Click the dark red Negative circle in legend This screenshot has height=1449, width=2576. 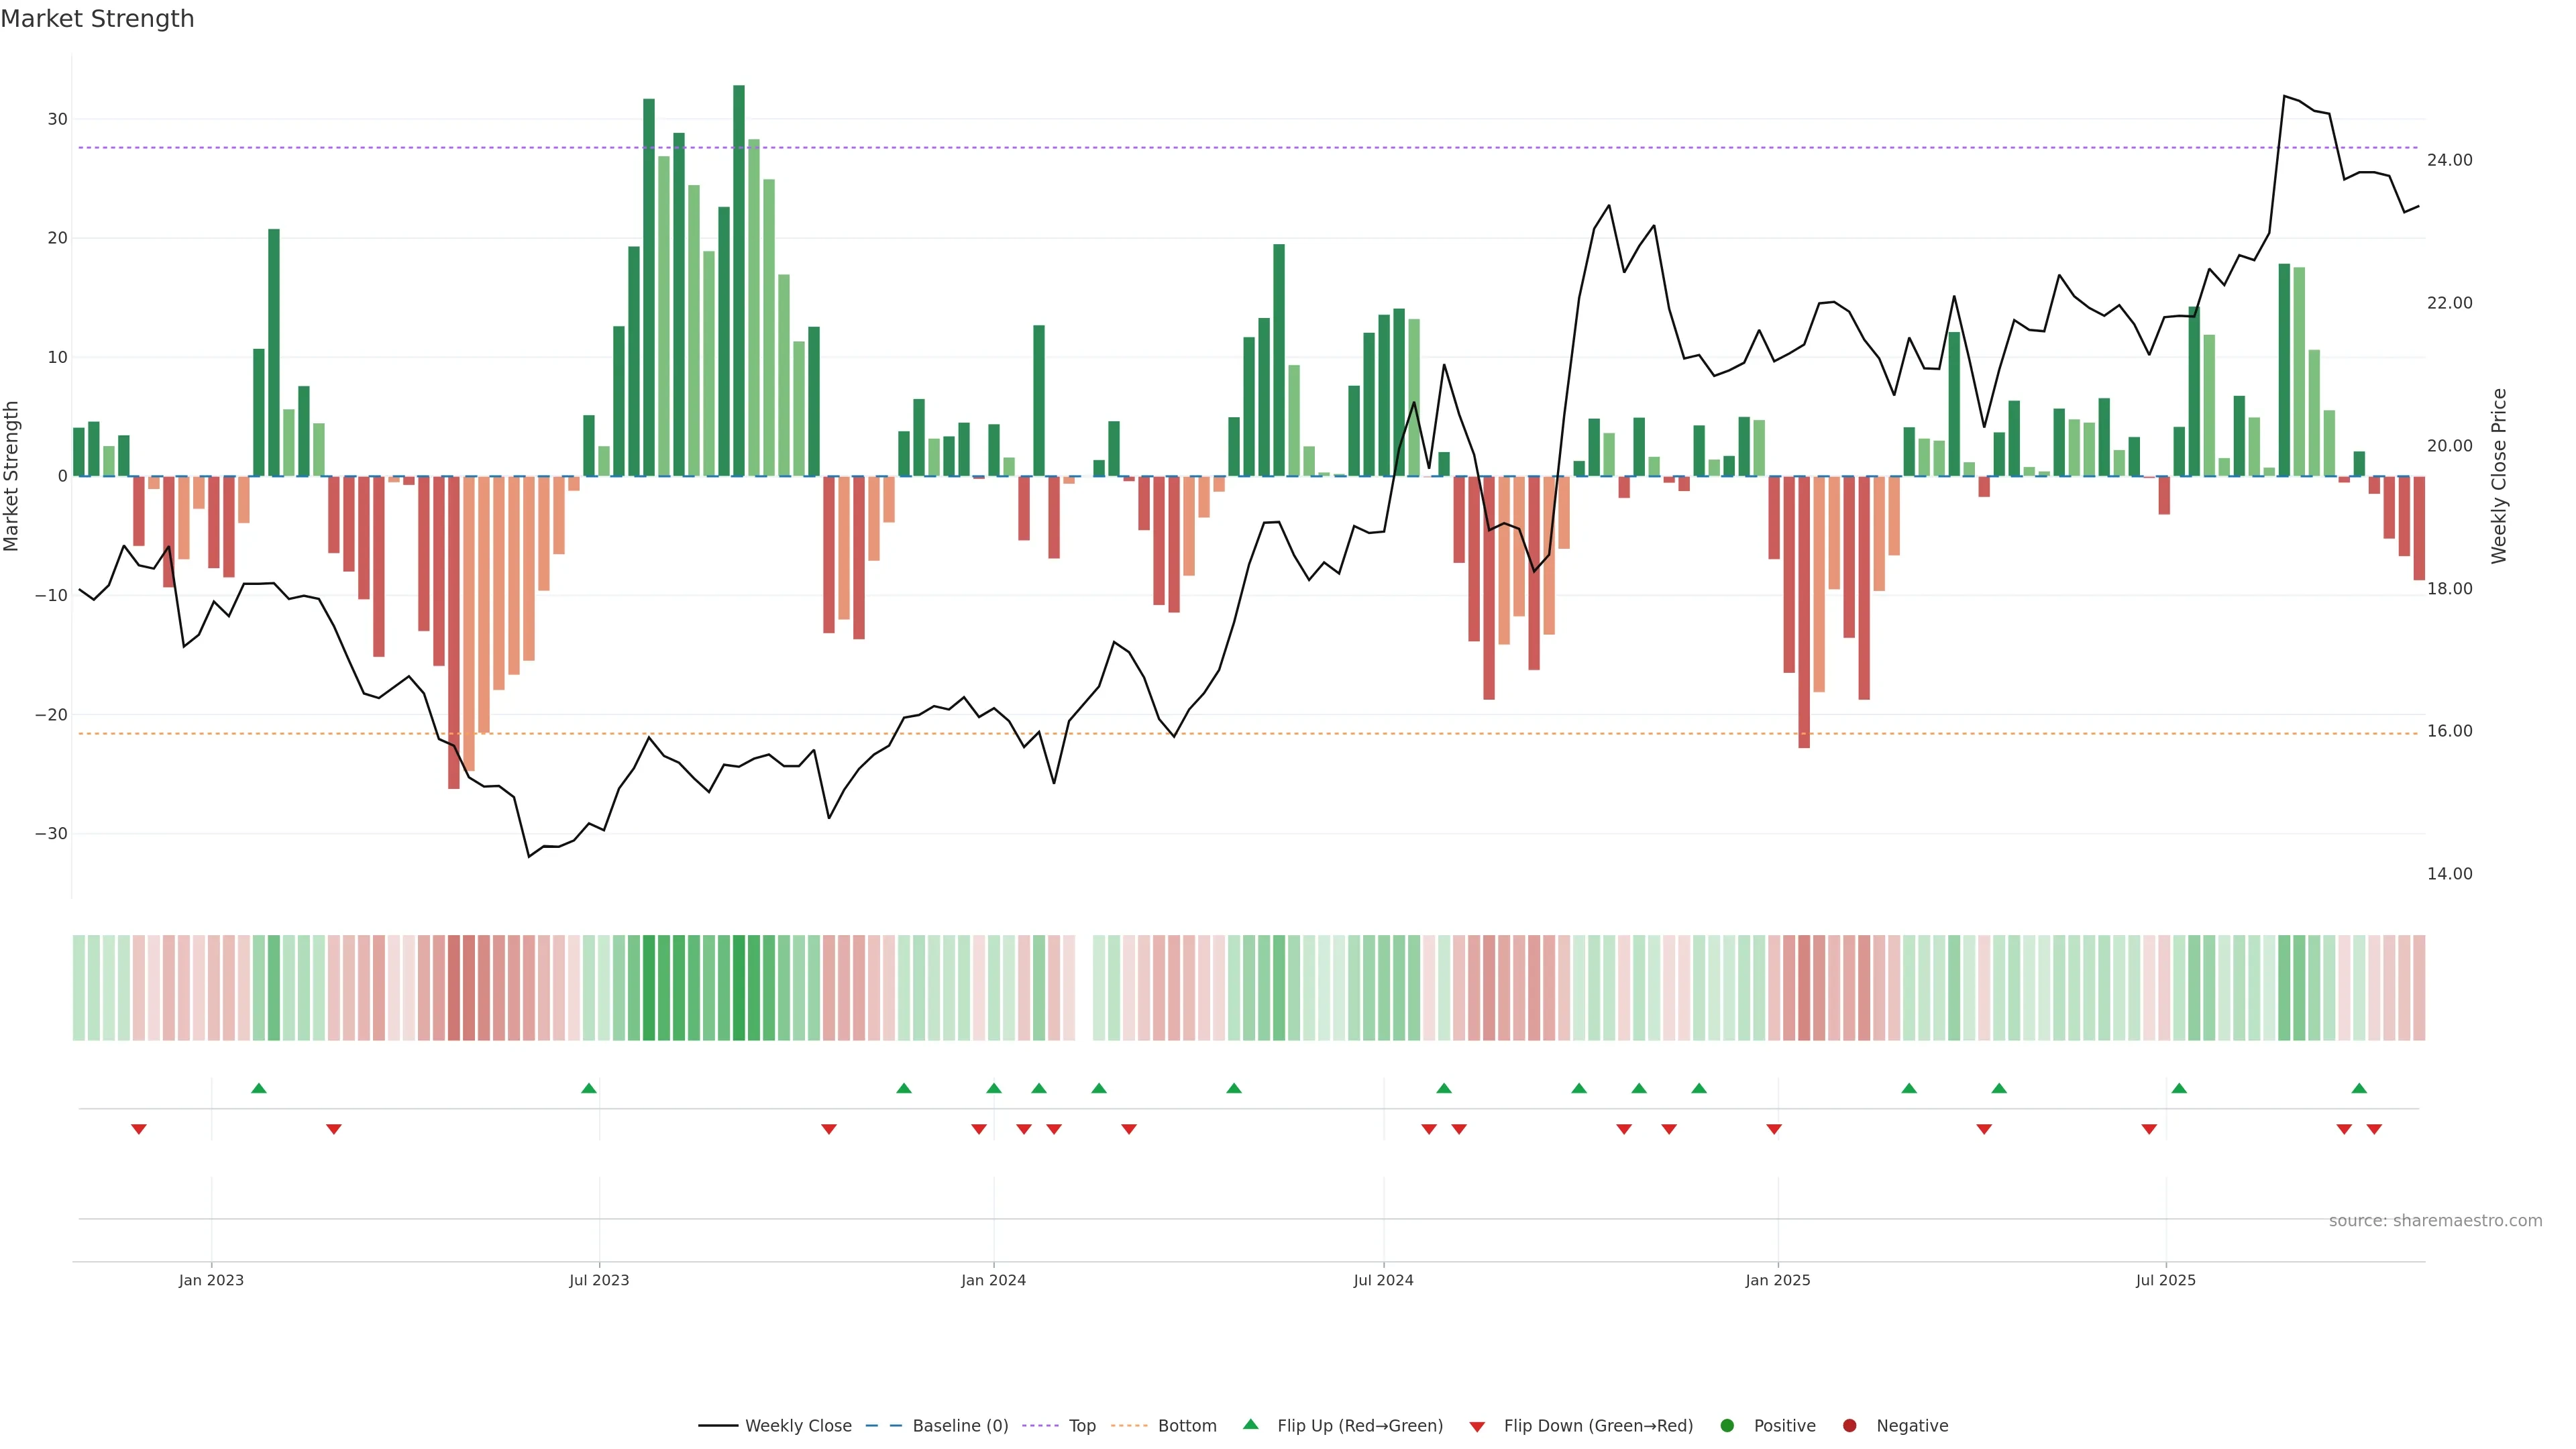tap(1849, 1425)
